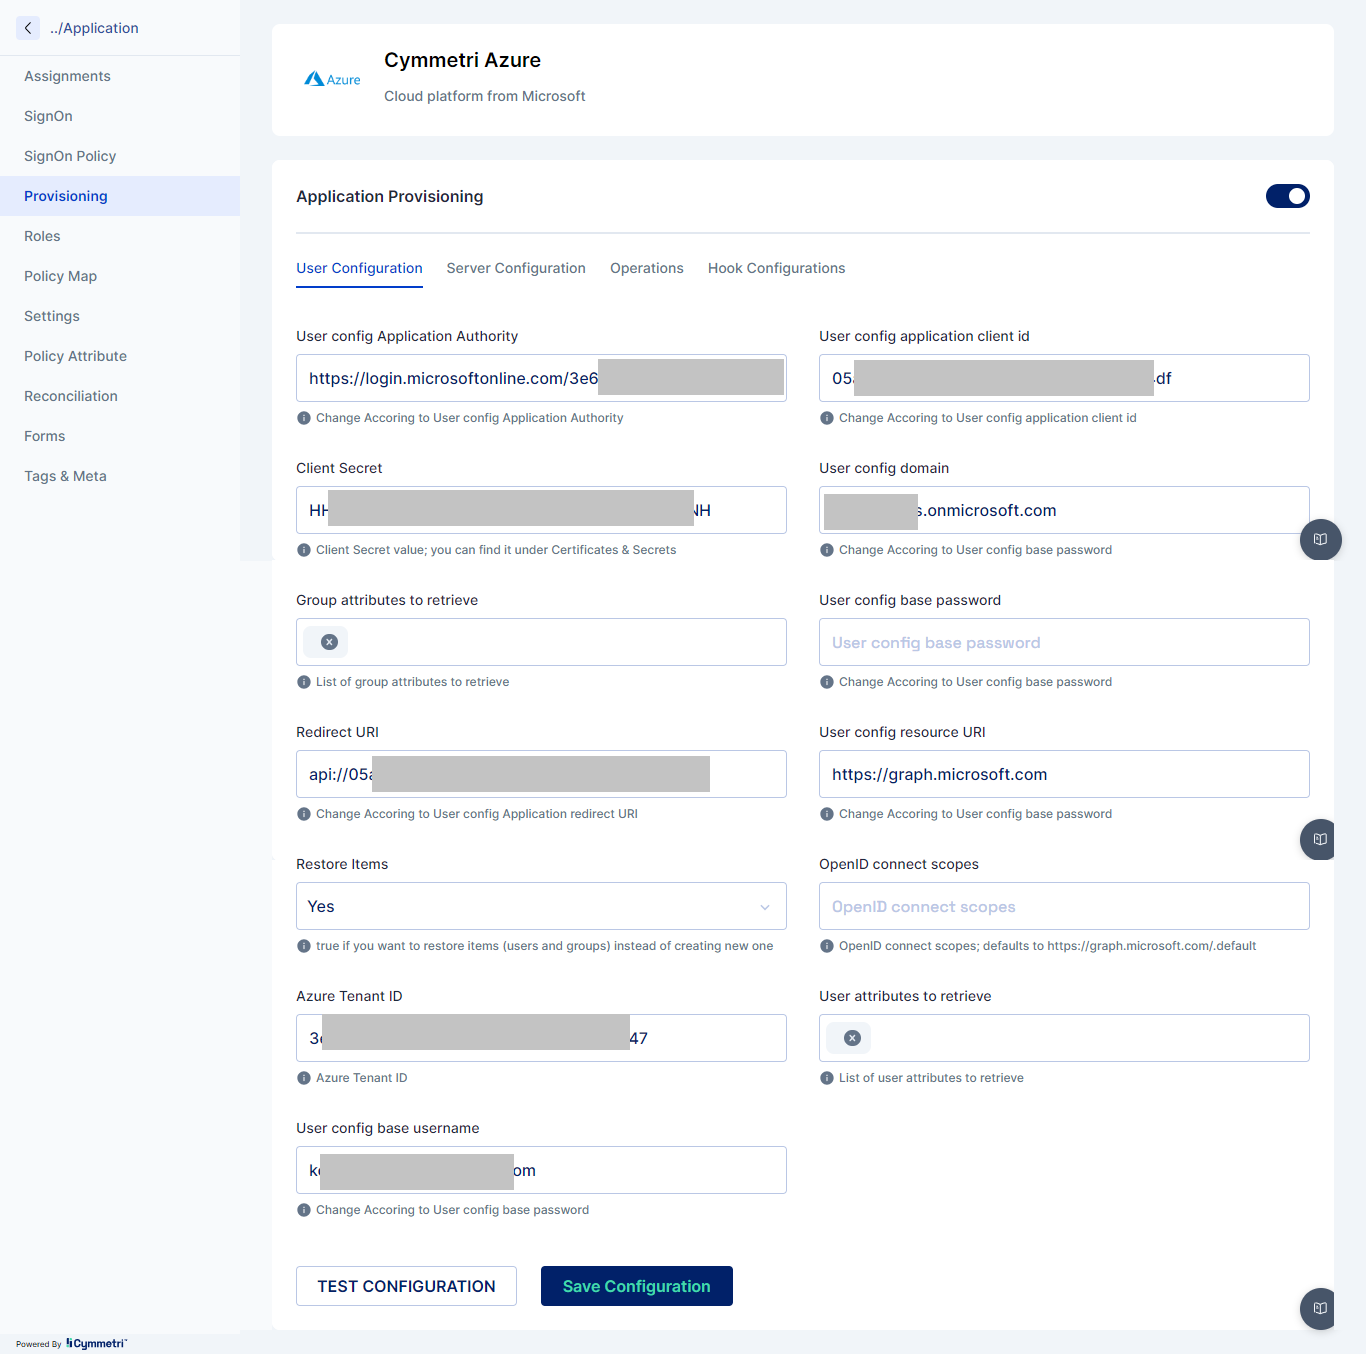Screen dimensions: 1366x1354
Task: Open the help book icon near resource URI
Action: [1320, 839]
